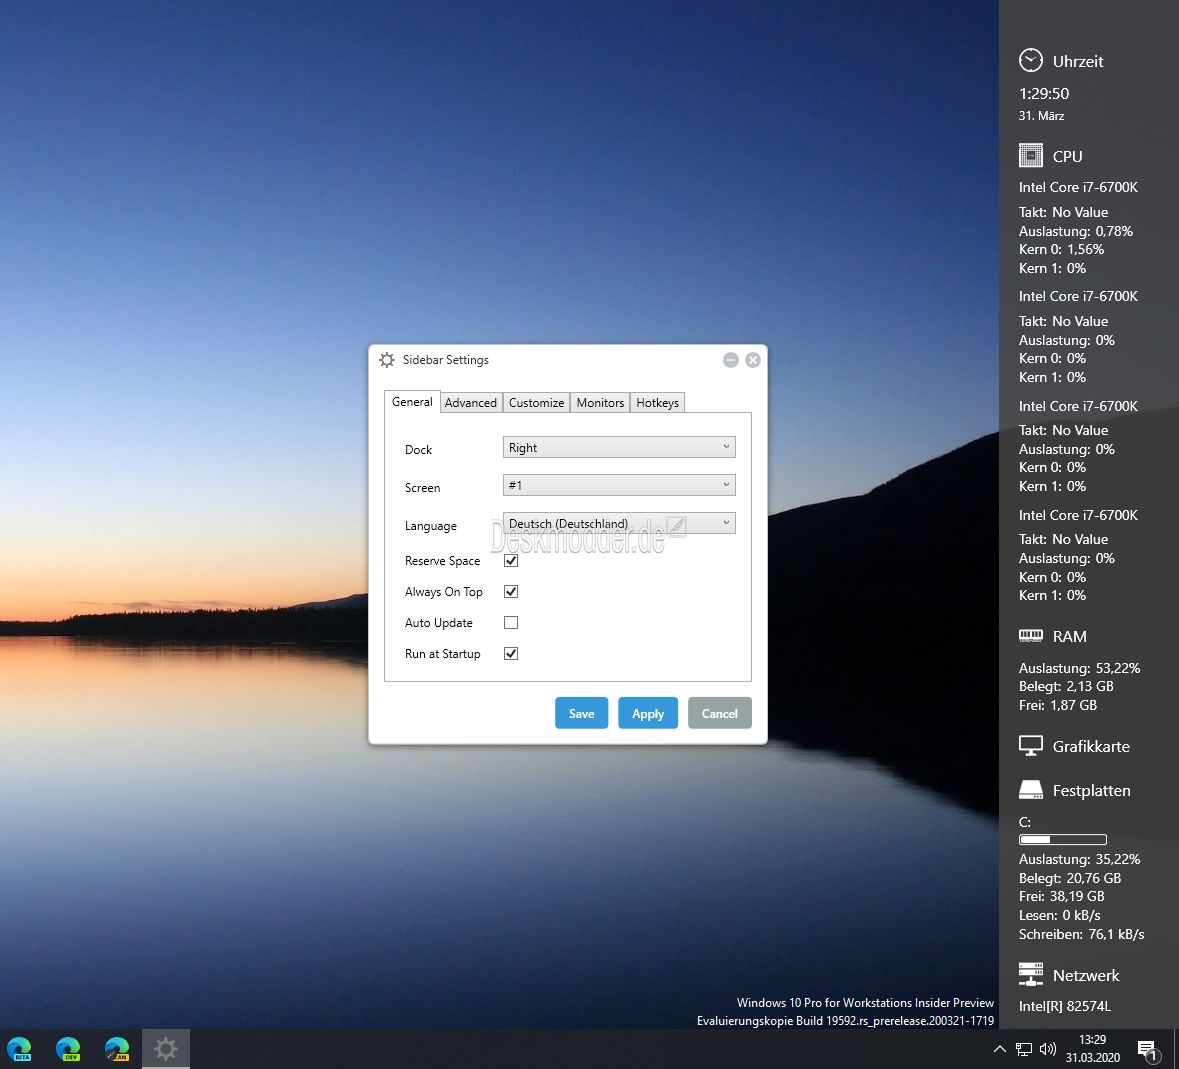Click the Grafikkarte monitor icon
The width and height of the screenshot is (1179, 1069).
coord(1030,746)
